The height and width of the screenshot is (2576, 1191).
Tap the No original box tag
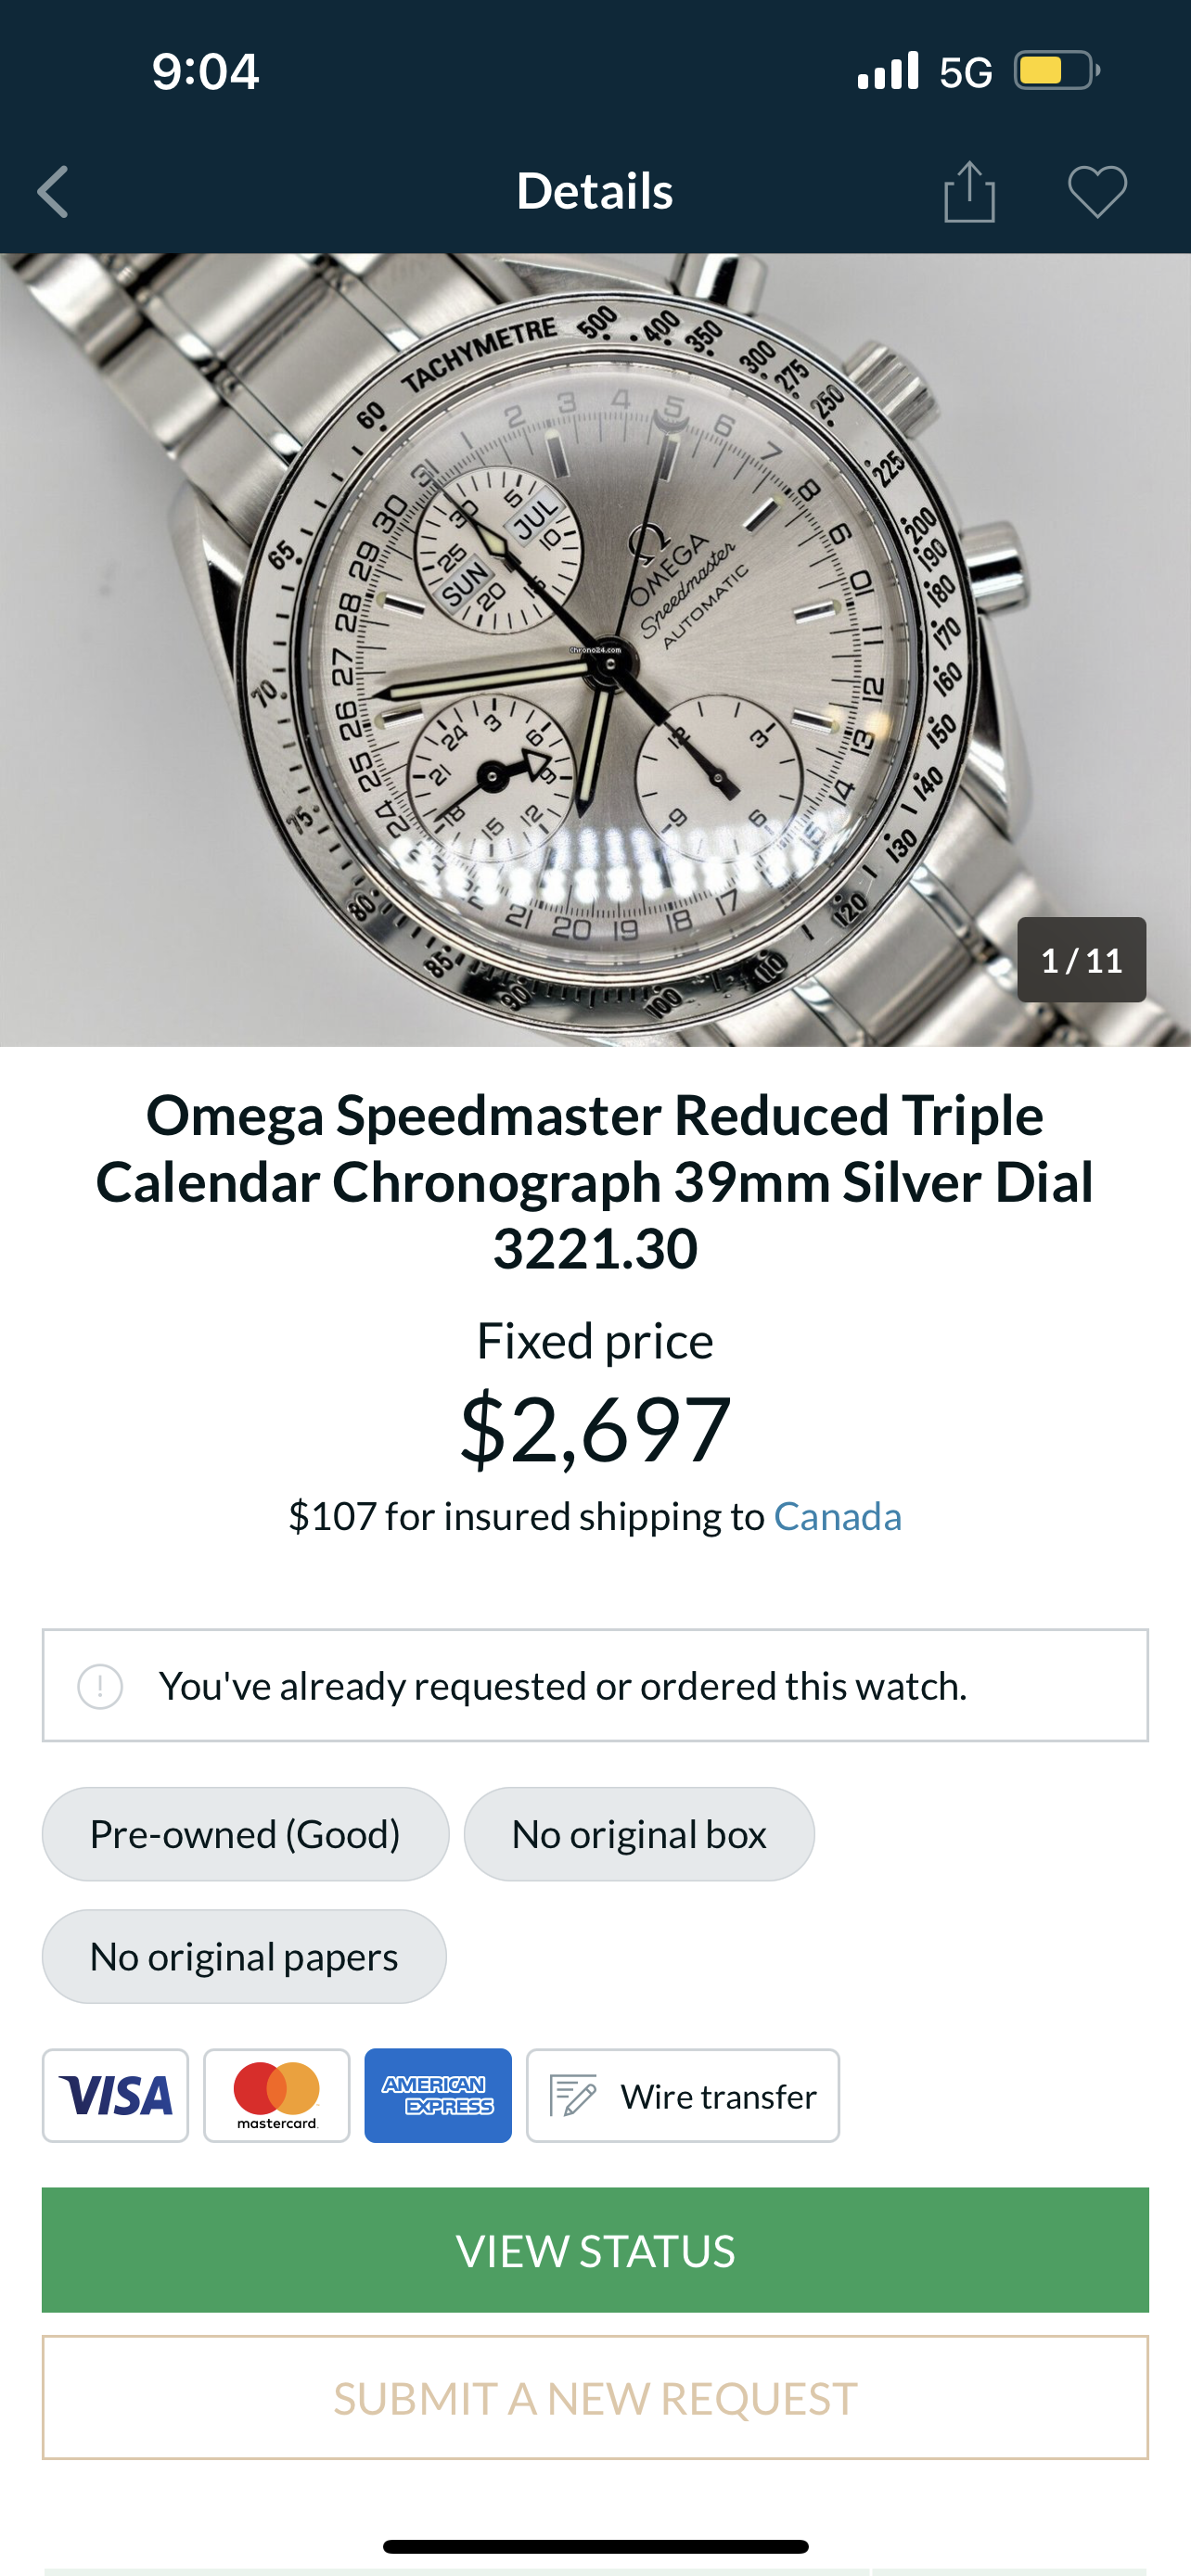pos(639,1834)
